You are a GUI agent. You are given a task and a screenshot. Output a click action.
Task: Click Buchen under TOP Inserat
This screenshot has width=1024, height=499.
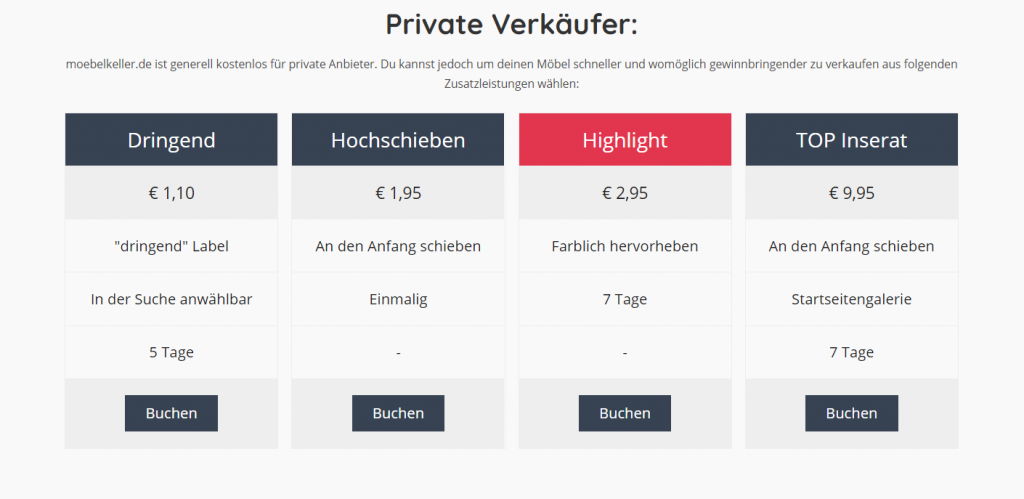(x=851, y=413)
